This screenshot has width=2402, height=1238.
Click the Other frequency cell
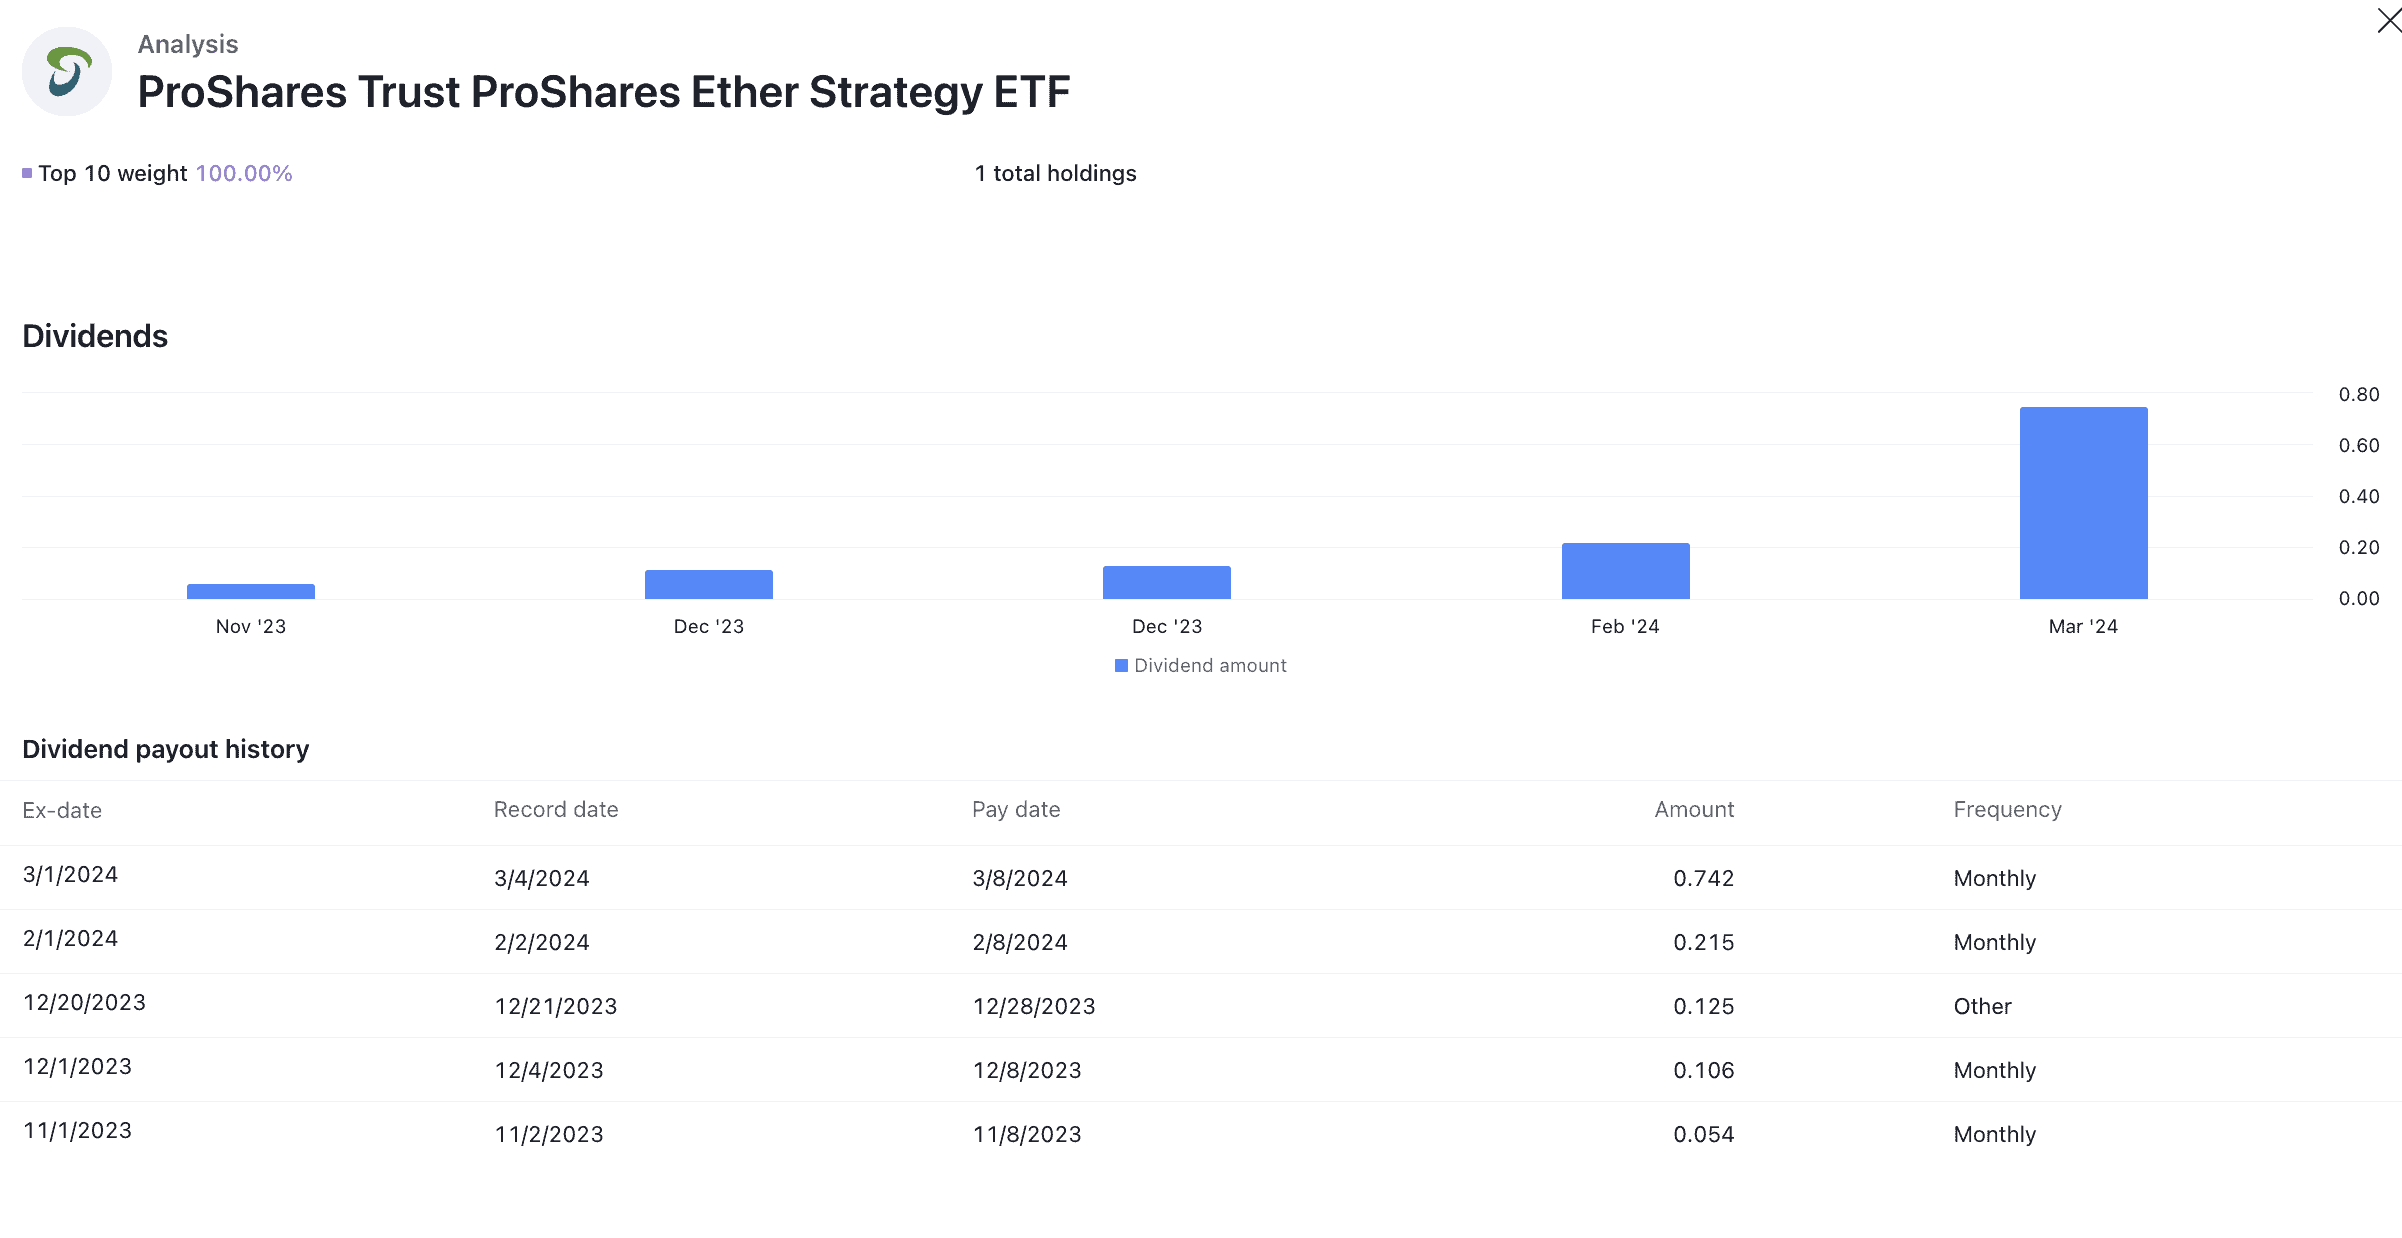point(1982,1006)
